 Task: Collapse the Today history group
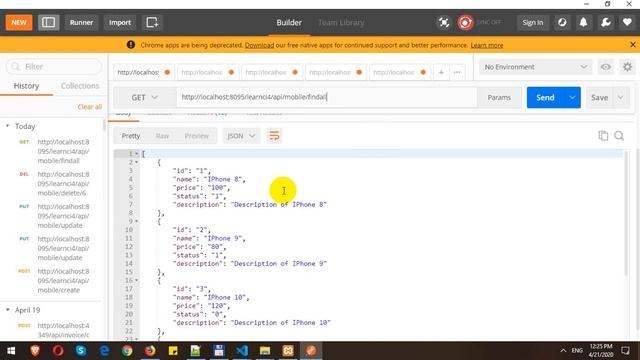pyautogui.click(x=8, y=126)
